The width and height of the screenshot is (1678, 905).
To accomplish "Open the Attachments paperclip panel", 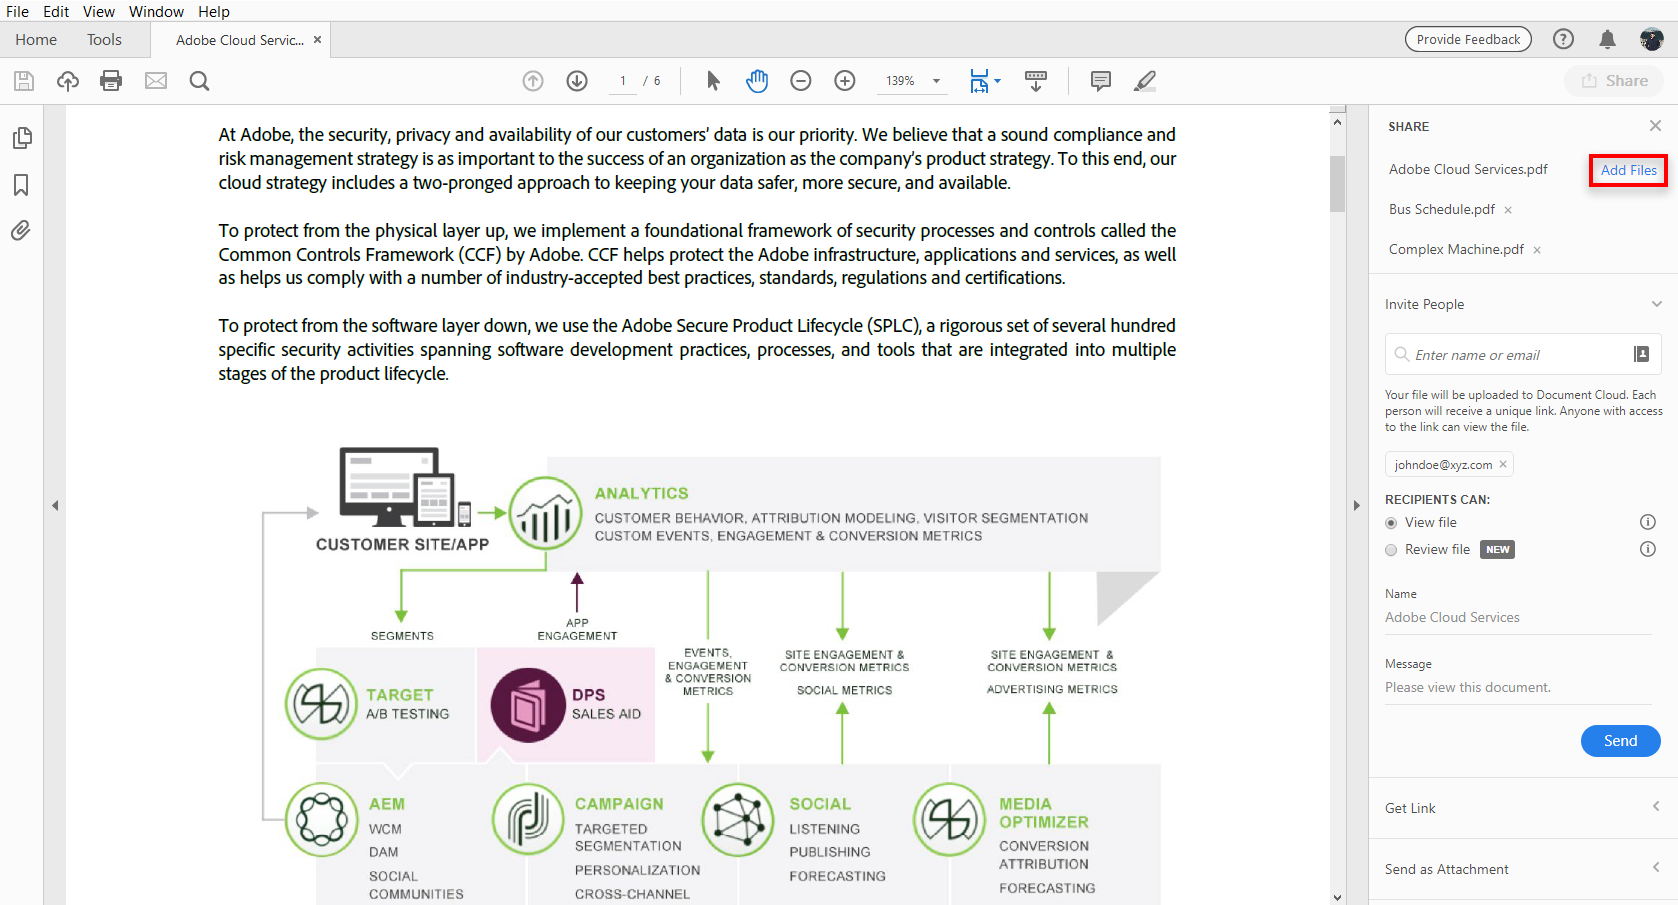I will tap(21, 231).
